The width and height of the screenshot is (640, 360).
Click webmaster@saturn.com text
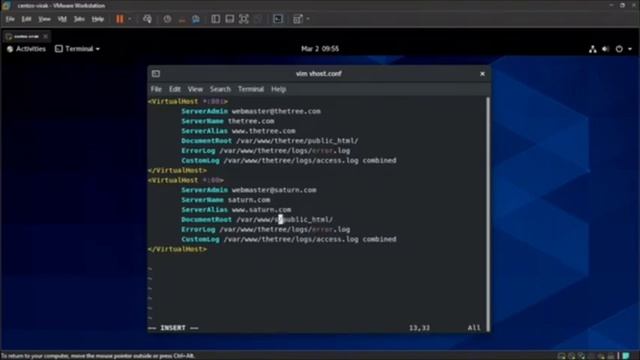point(274,190)
